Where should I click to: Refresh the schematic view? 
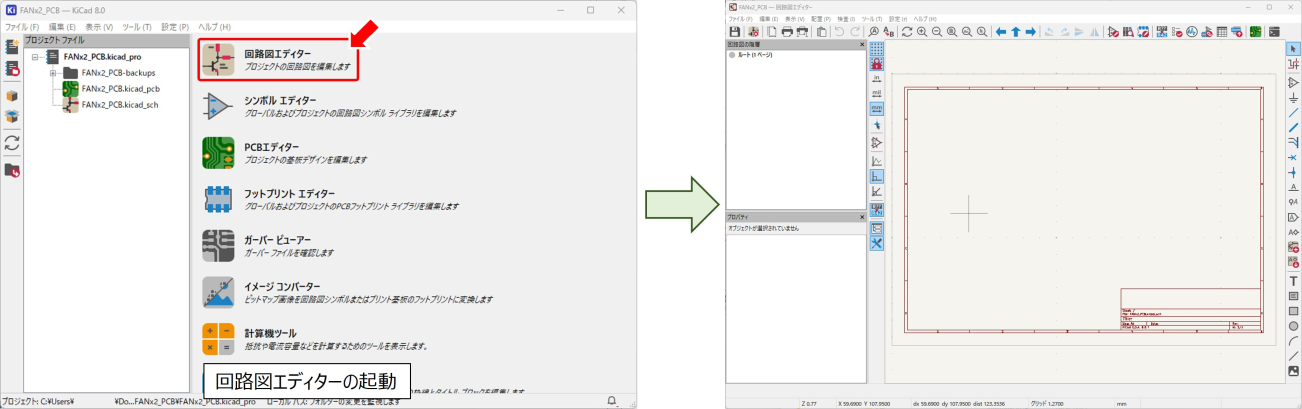(x=906, y=32)
